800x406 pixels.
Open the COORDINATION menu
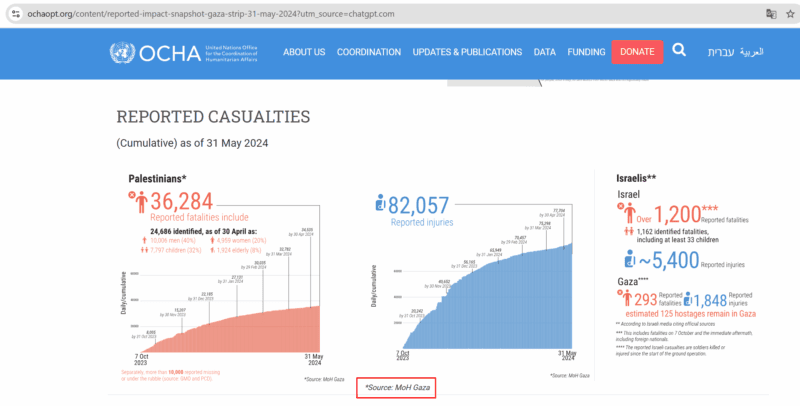point(369,52)
